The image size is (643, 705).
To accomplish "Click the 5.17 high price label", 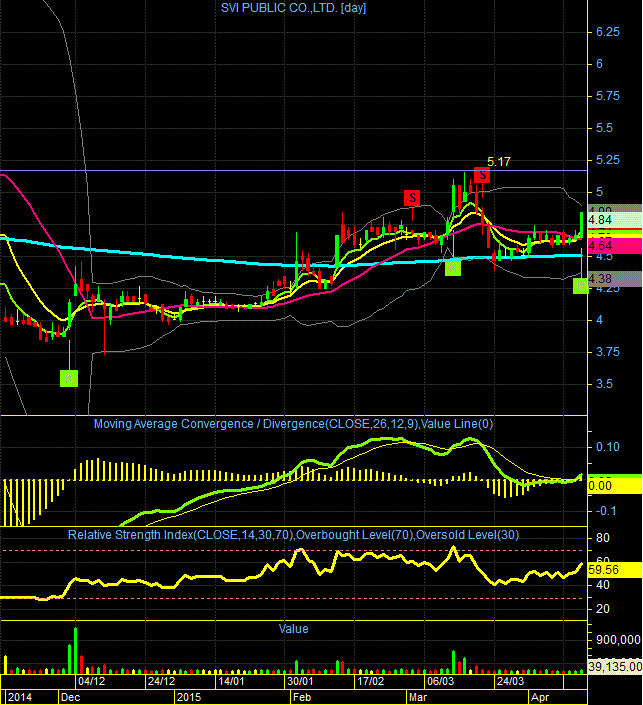I will click(x=499, y=161).
